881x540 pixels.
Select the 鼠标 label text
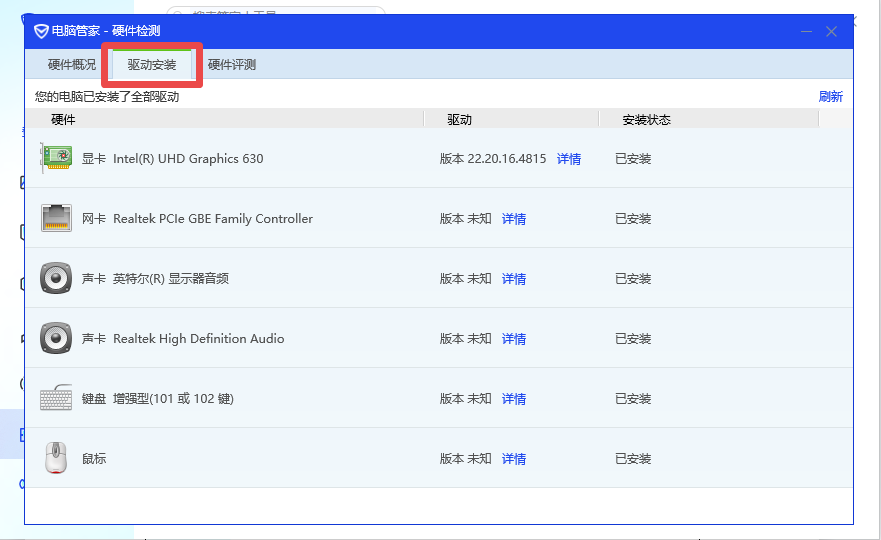pos(94,459)
